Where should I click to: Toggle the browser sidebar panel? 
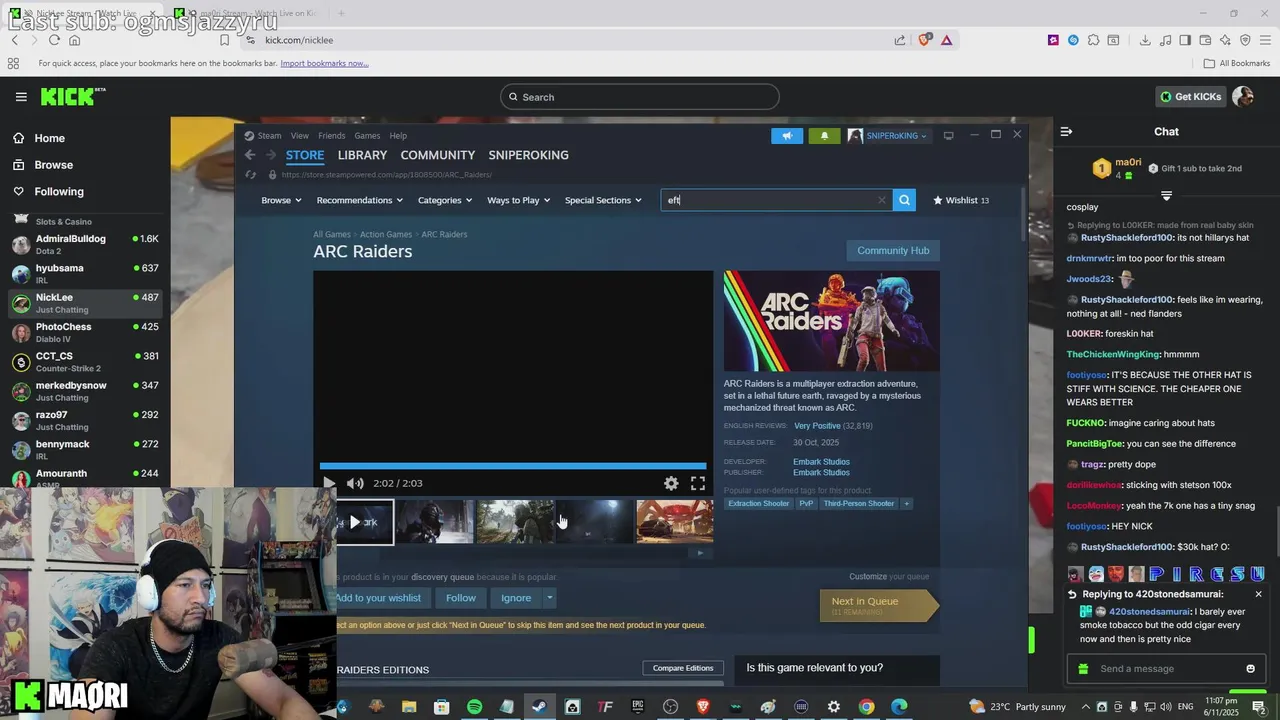tap(1185, 40)
